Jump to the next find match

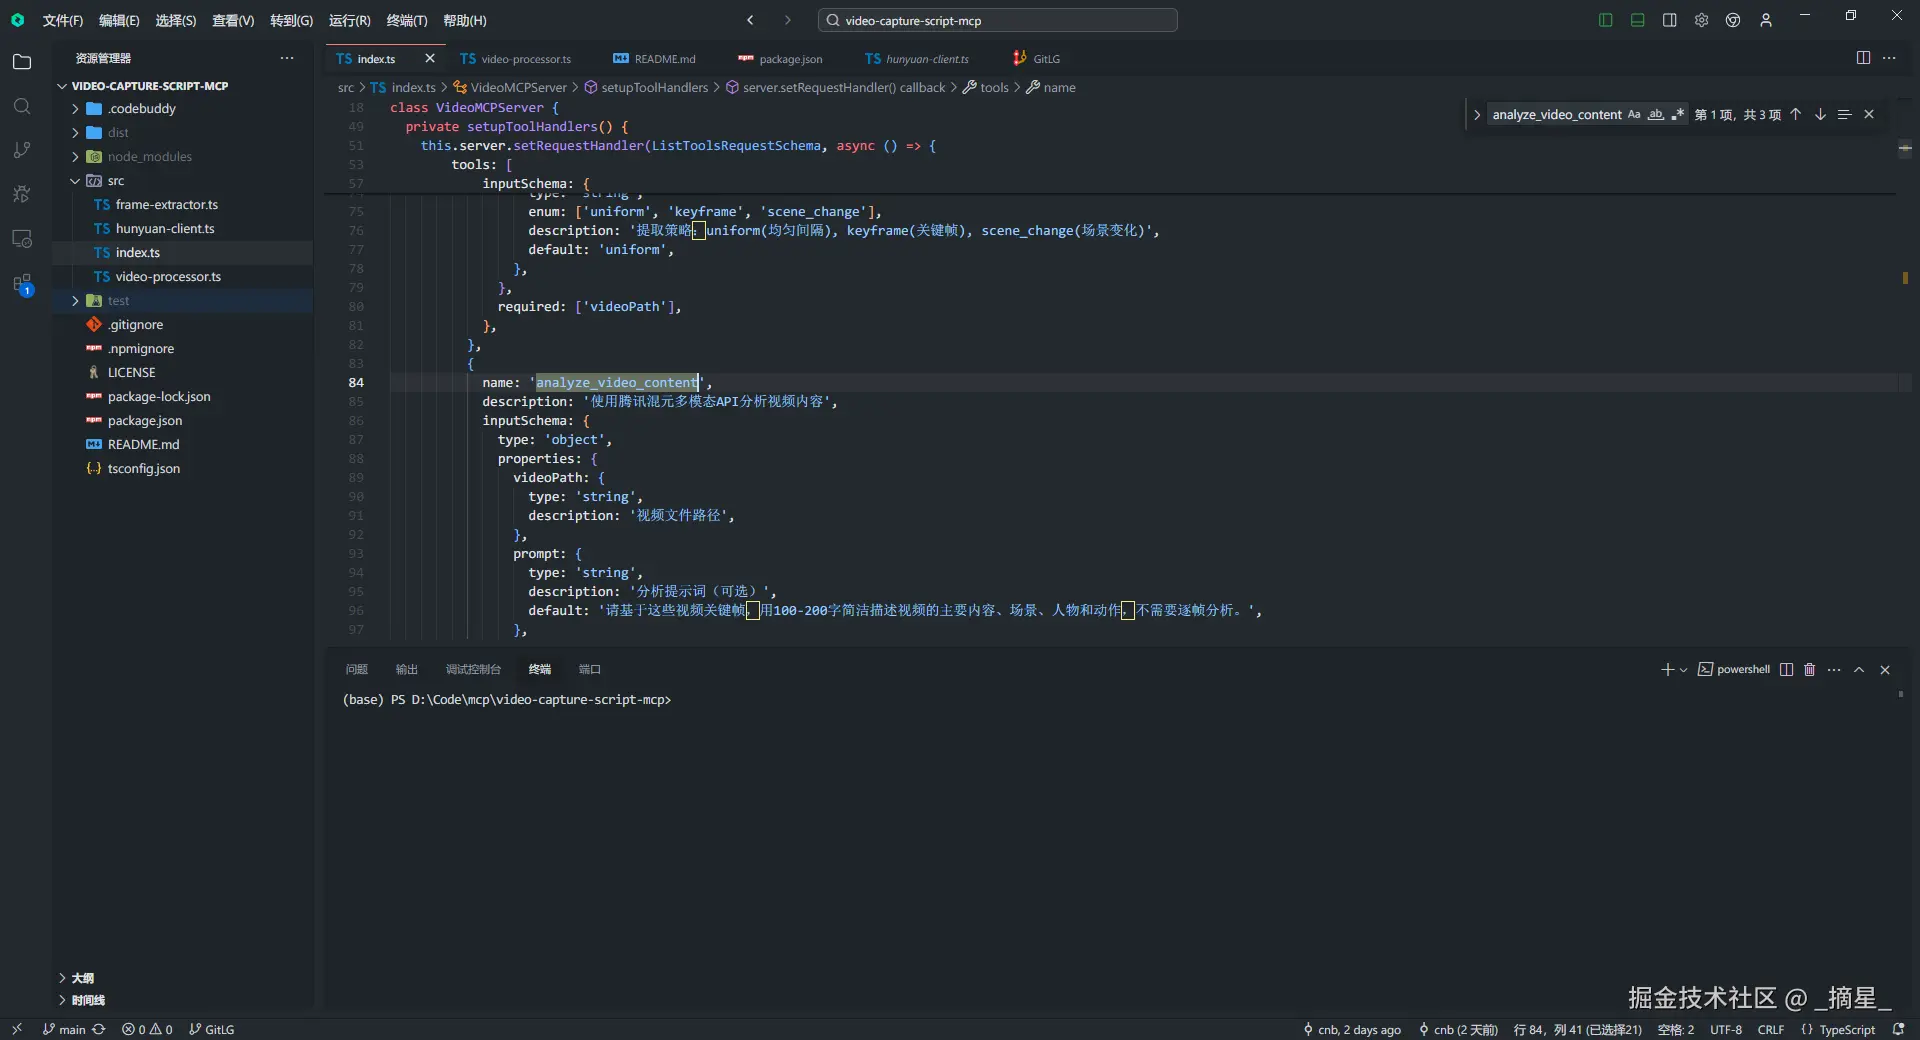[1820, 114]
